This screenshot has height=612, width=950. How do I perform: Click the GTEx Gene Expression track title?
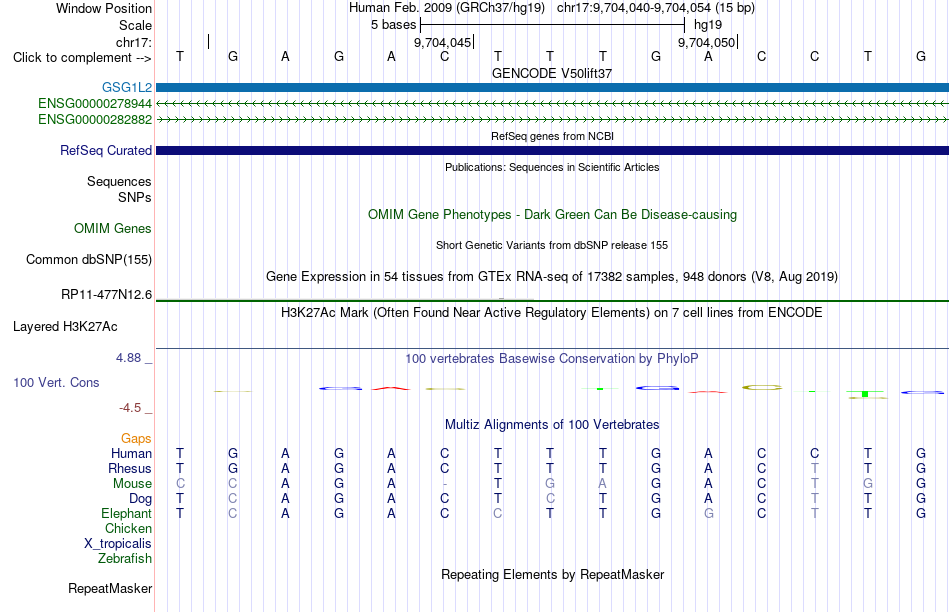coord(552,276)
